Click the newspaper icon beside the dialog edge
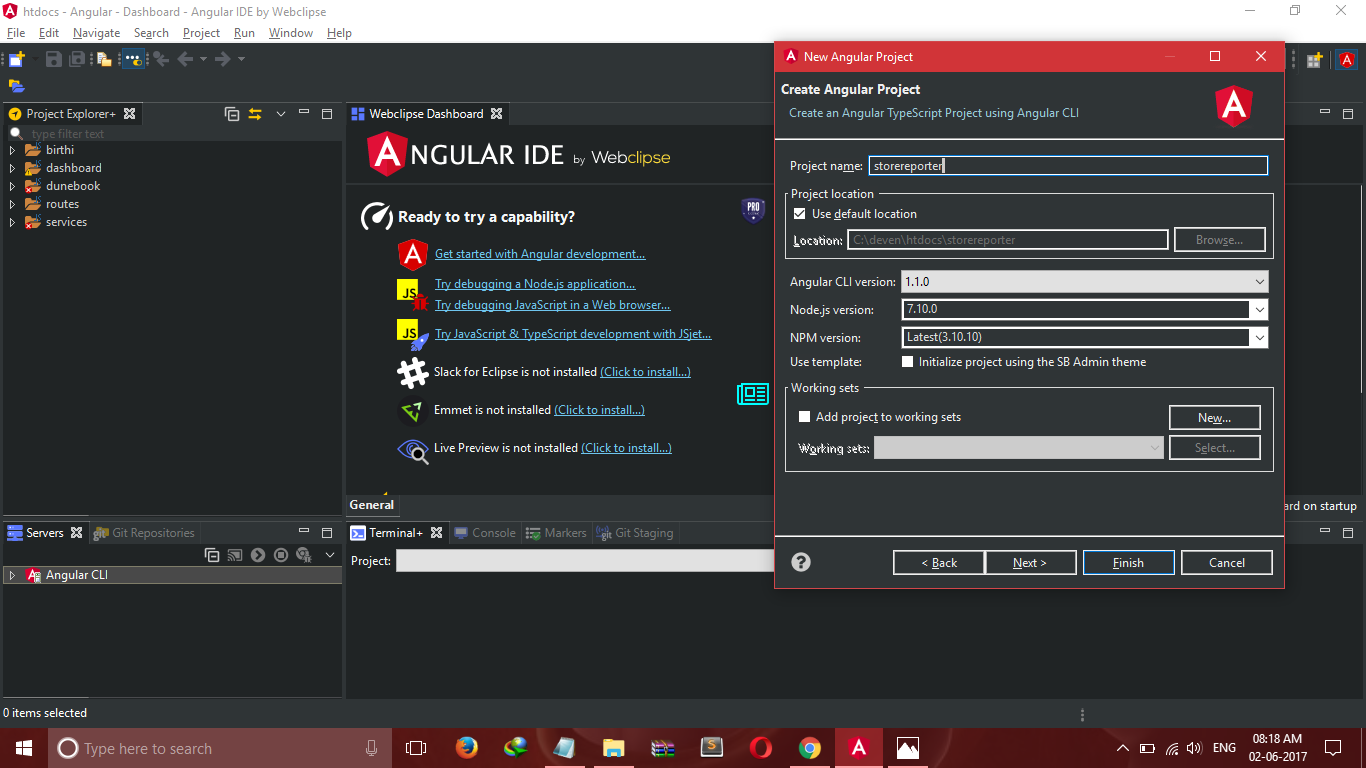The image size is (1366, 768). pyautogui.click(x=753, y=395)
